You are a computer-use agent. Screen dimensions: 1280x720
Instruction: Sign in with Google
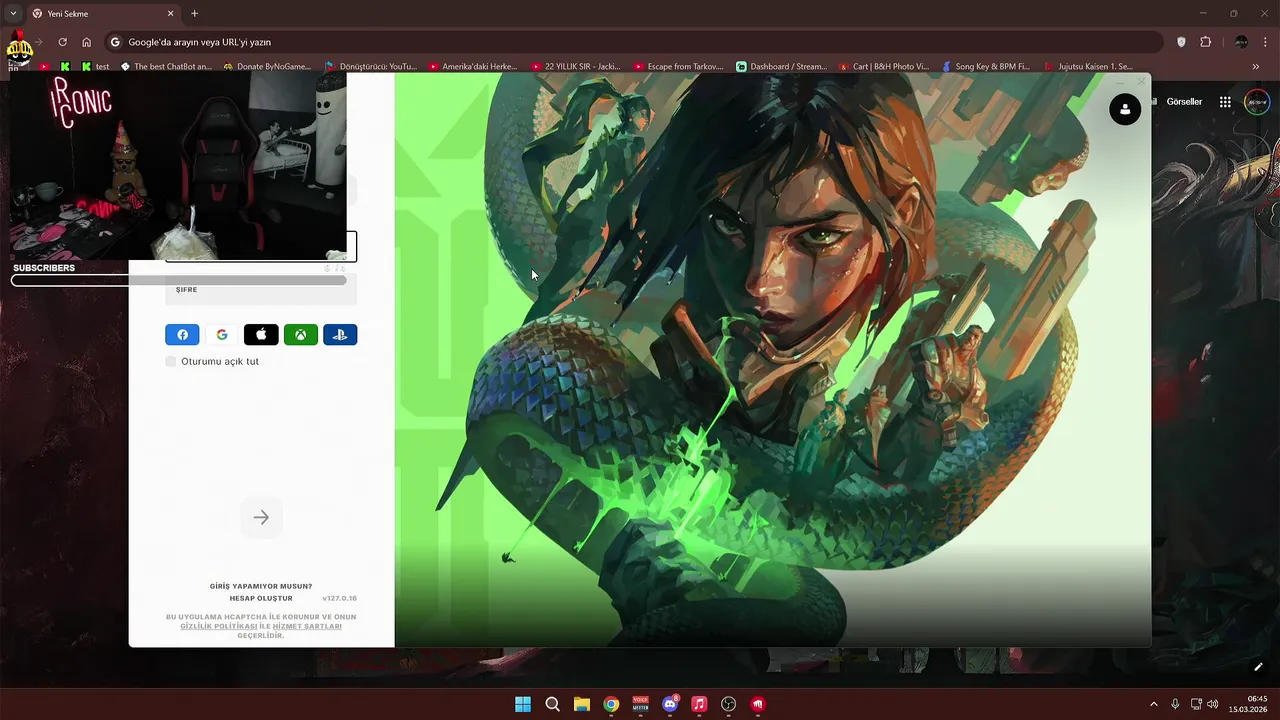[222, 335]
